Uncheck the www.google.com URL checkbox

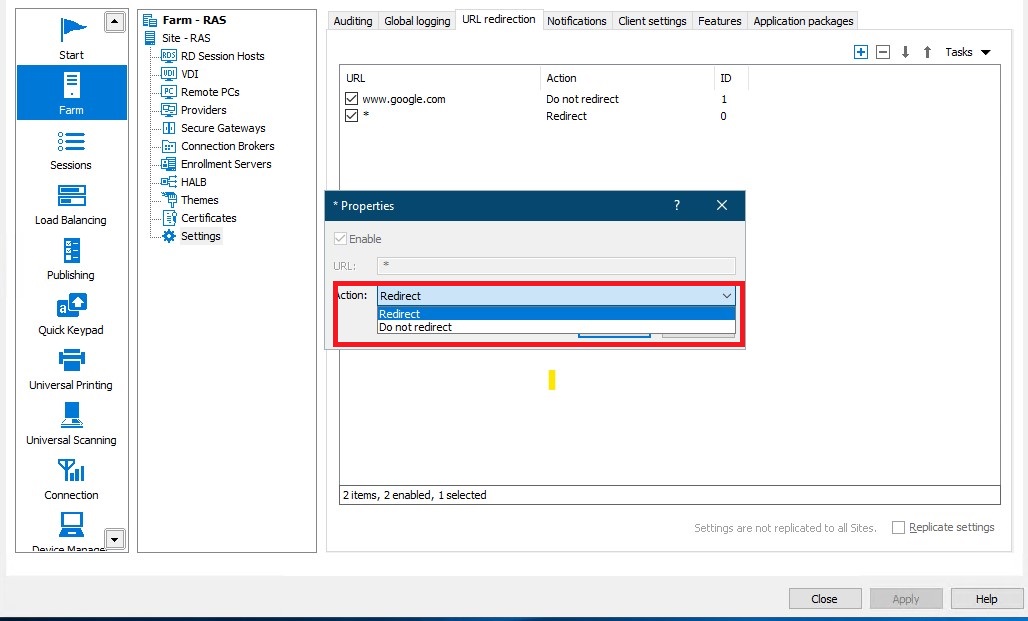[x=351, y=99]
